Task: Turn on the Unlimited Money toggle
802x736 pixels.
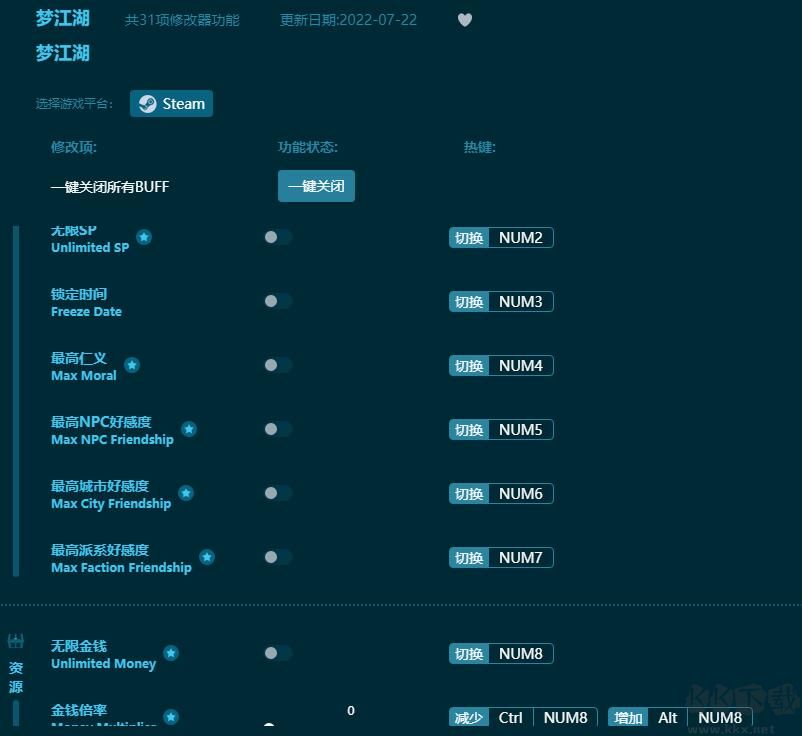Action: pyautogui.click(x=277, y=653)
